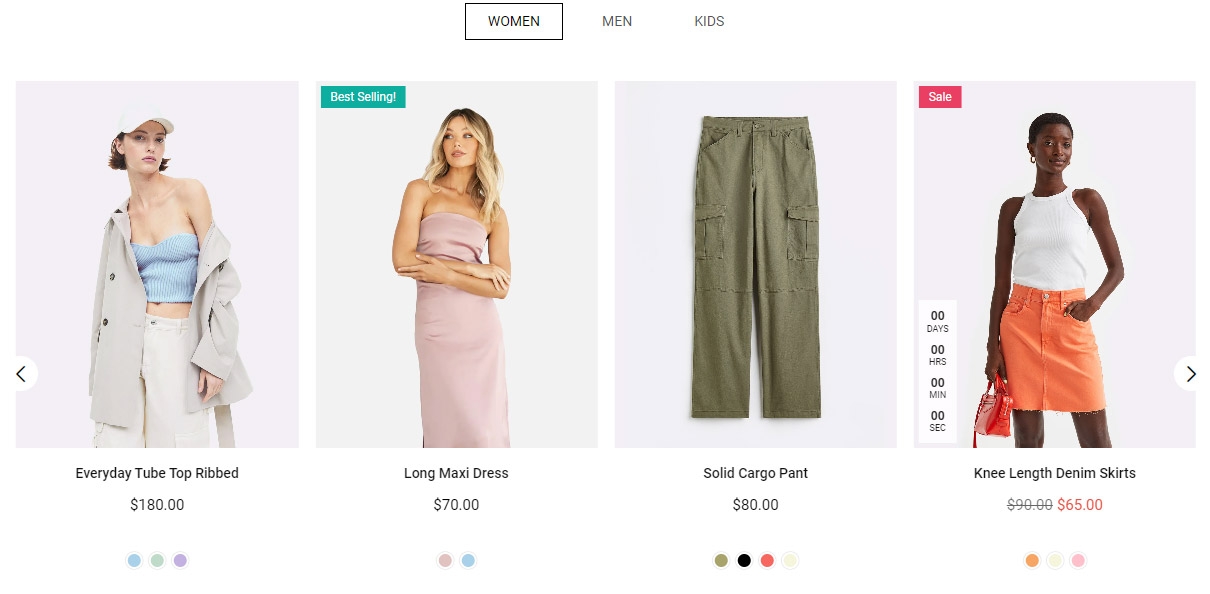Open the KIDS tab
This screenshot has height=594, width=1210.
tap(709, 21)
